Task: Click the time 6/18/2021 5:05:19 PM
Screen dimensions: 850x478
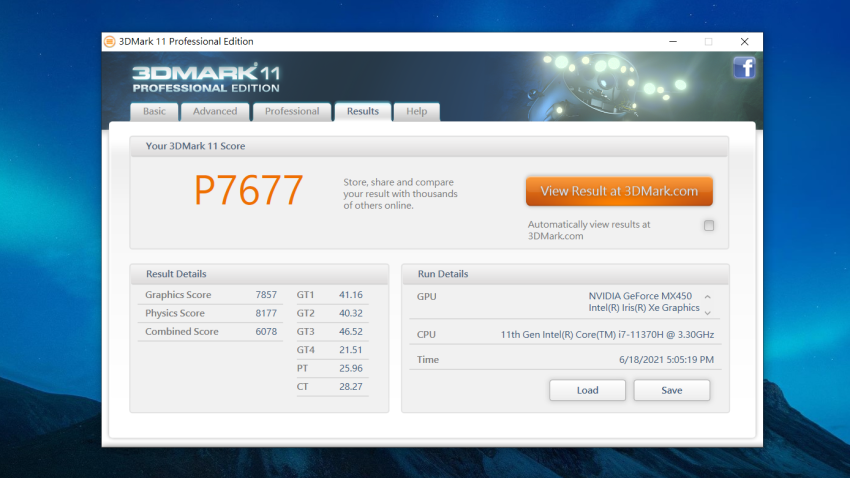Action: coord(666,360)
